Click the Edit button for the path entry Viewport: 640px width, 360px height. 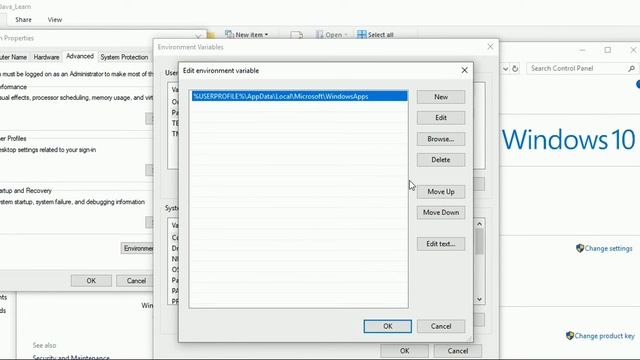coord(441,118)
